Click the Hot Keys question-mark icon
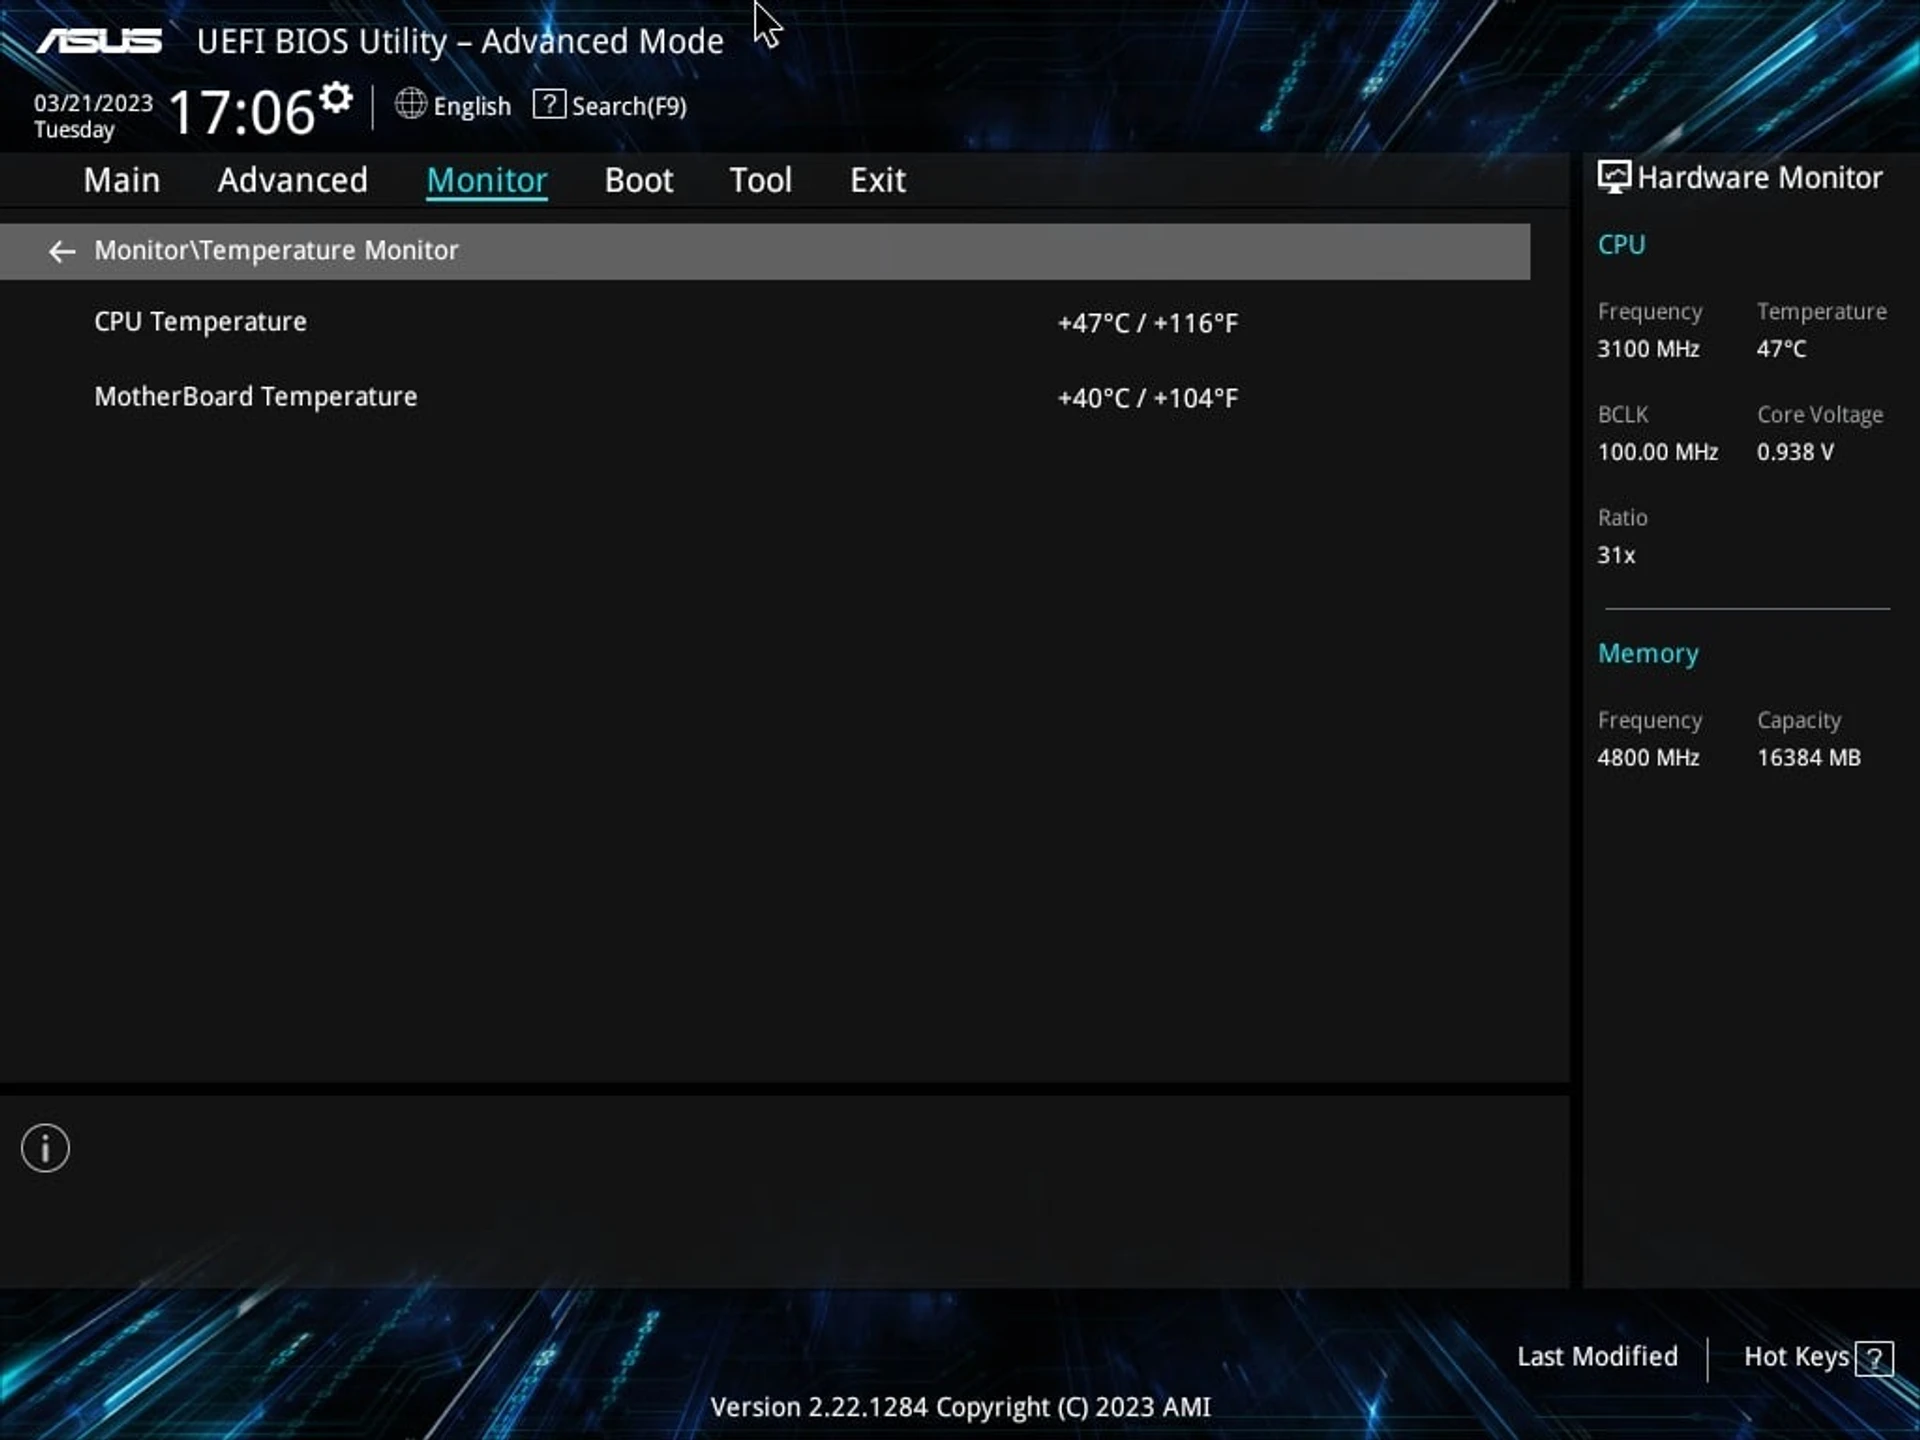The width and height of the screenshot is (1920, 1440). coord(1874,1358)
